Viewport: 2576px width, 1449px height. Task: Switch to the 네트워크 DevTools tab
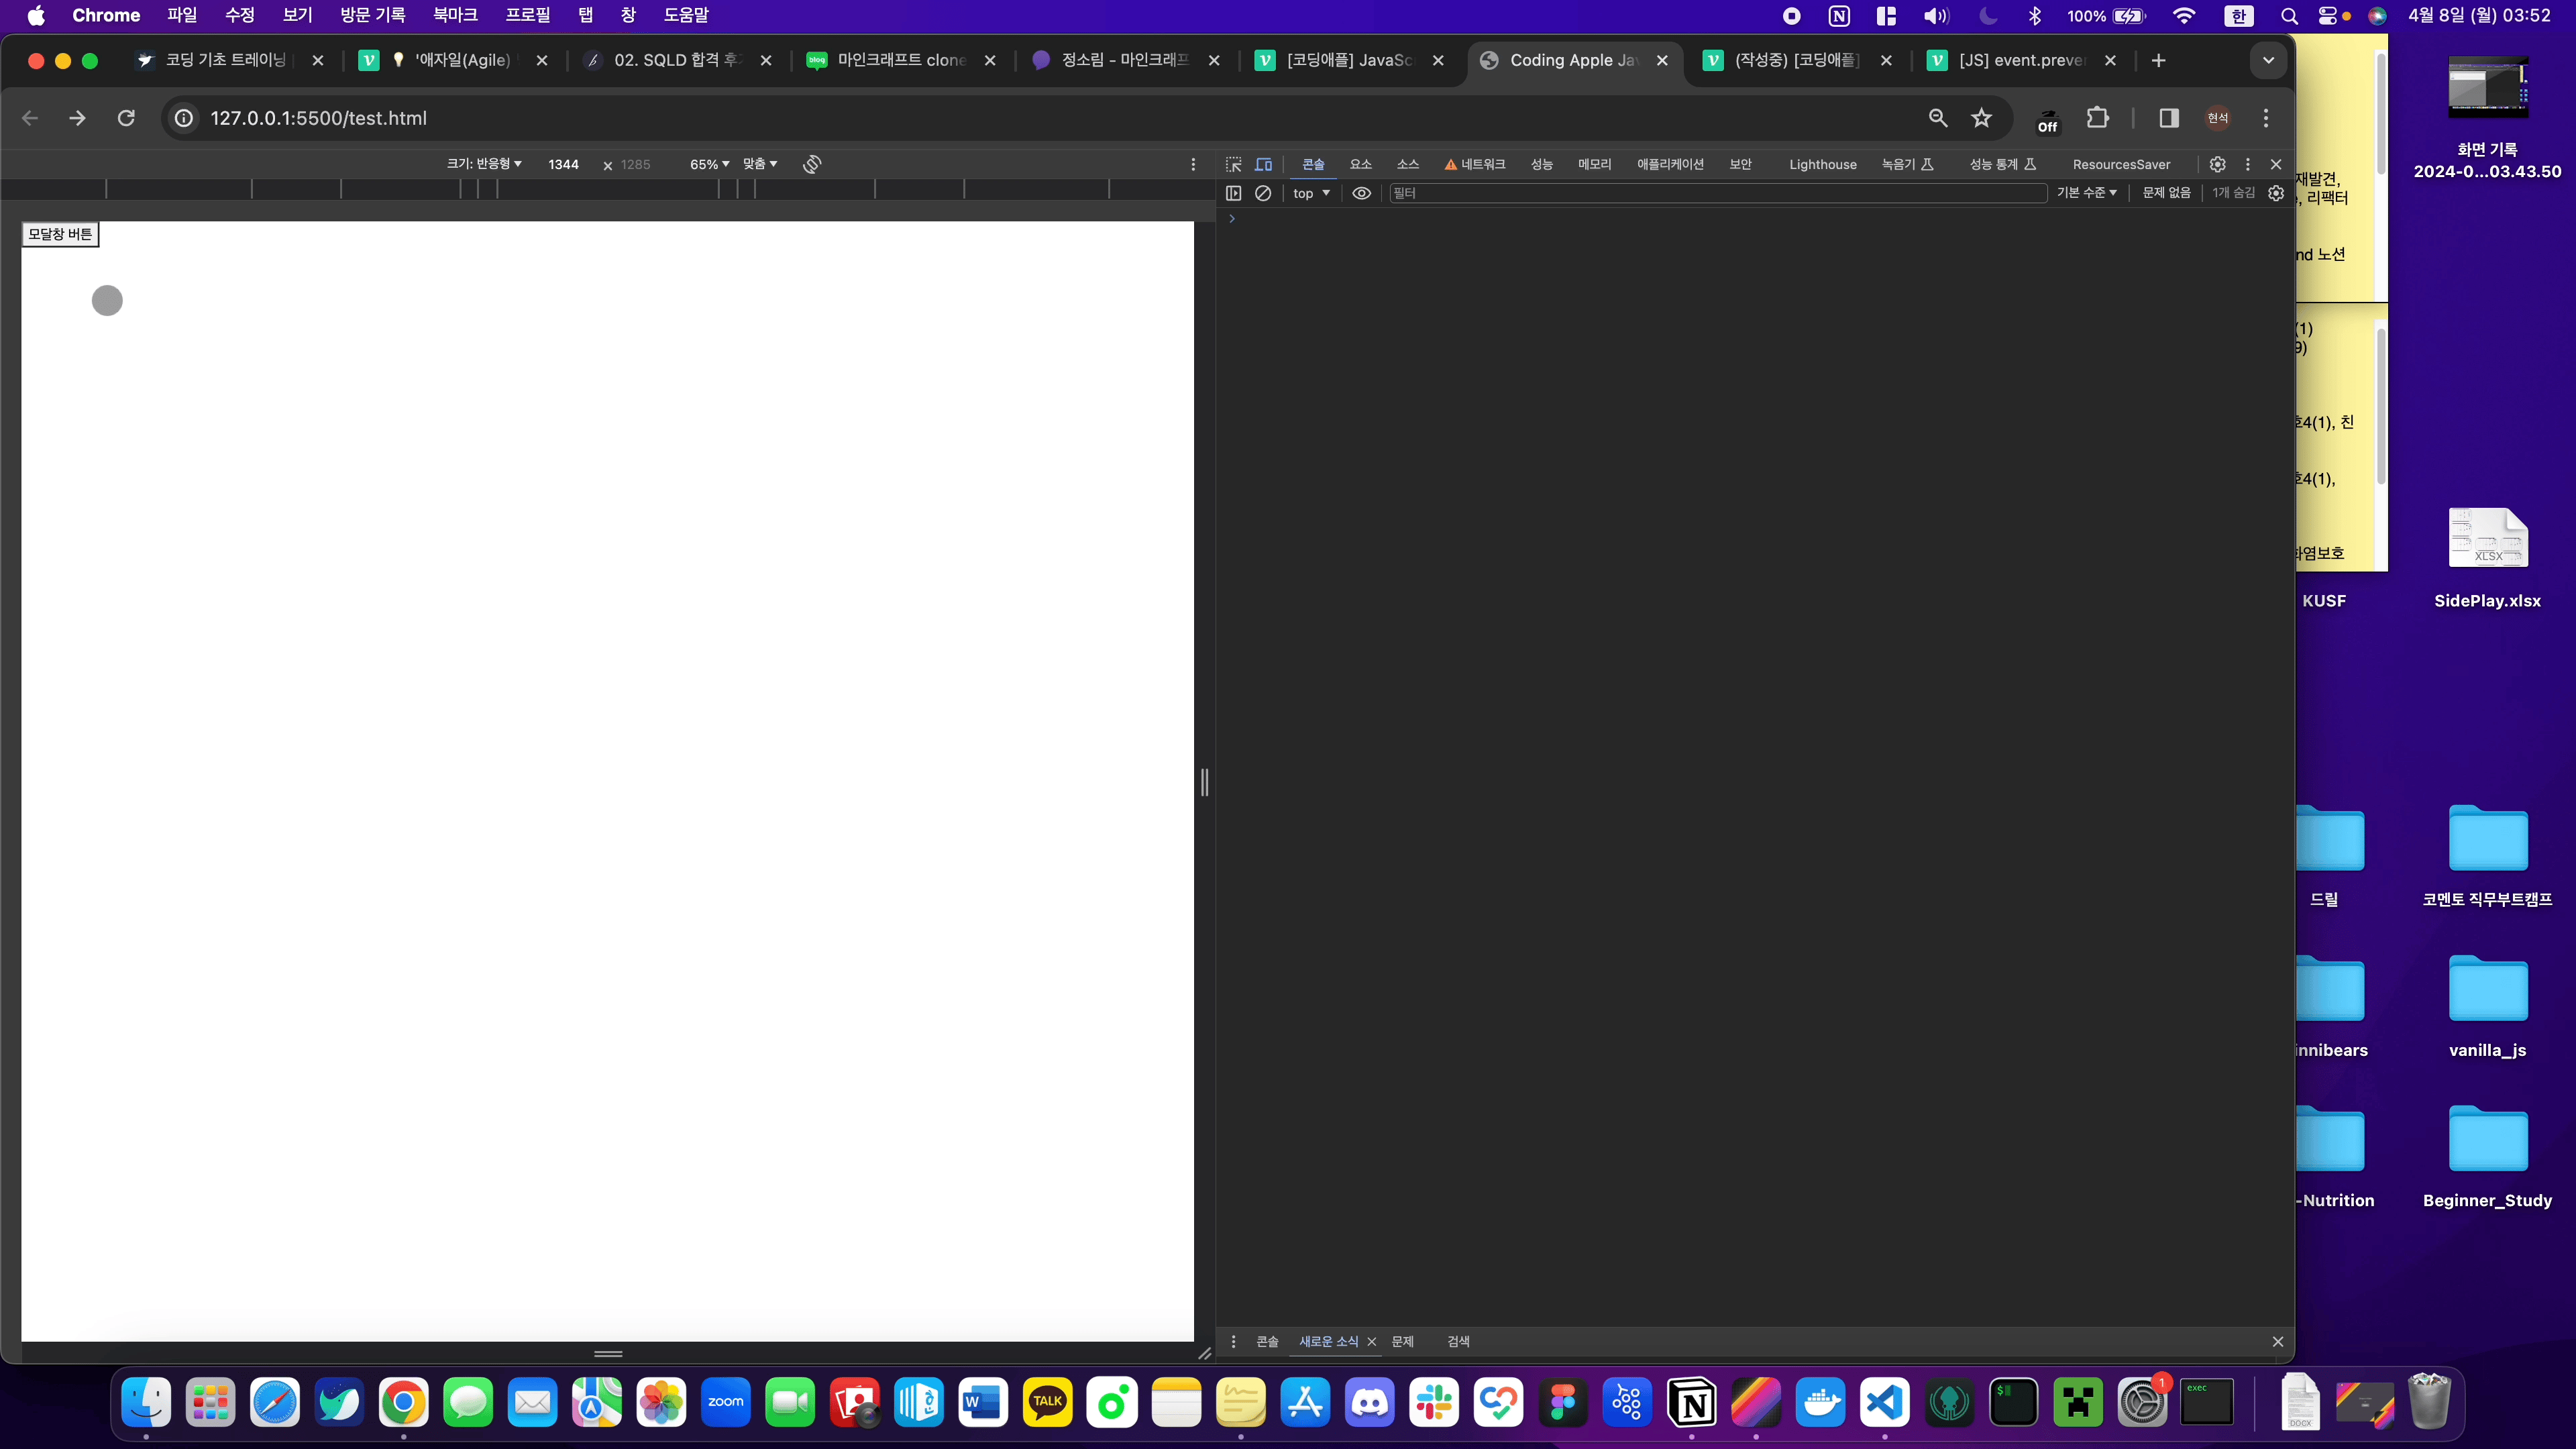1476,164
